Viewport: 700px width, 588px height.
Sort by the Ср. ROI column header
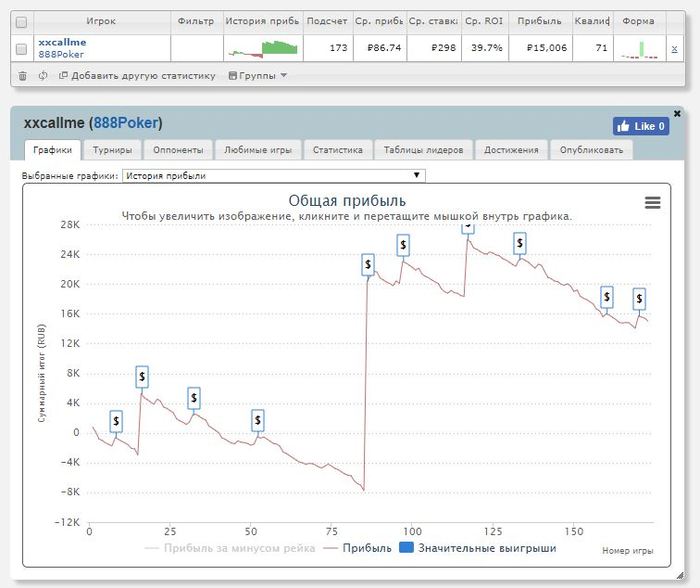(x=484, y=21)
